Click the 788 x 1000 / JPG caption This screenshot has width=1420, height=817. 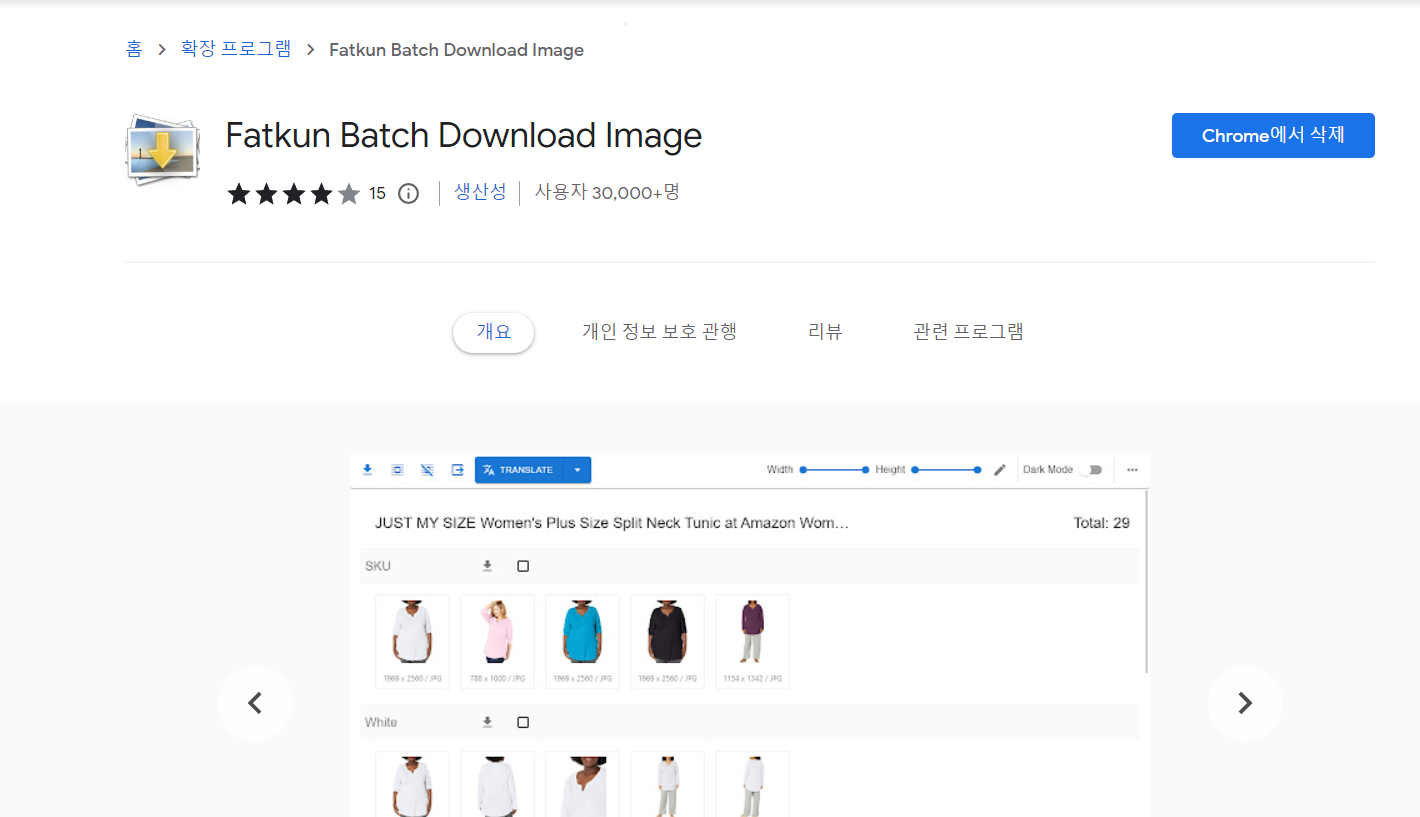(x=497, y=680)
